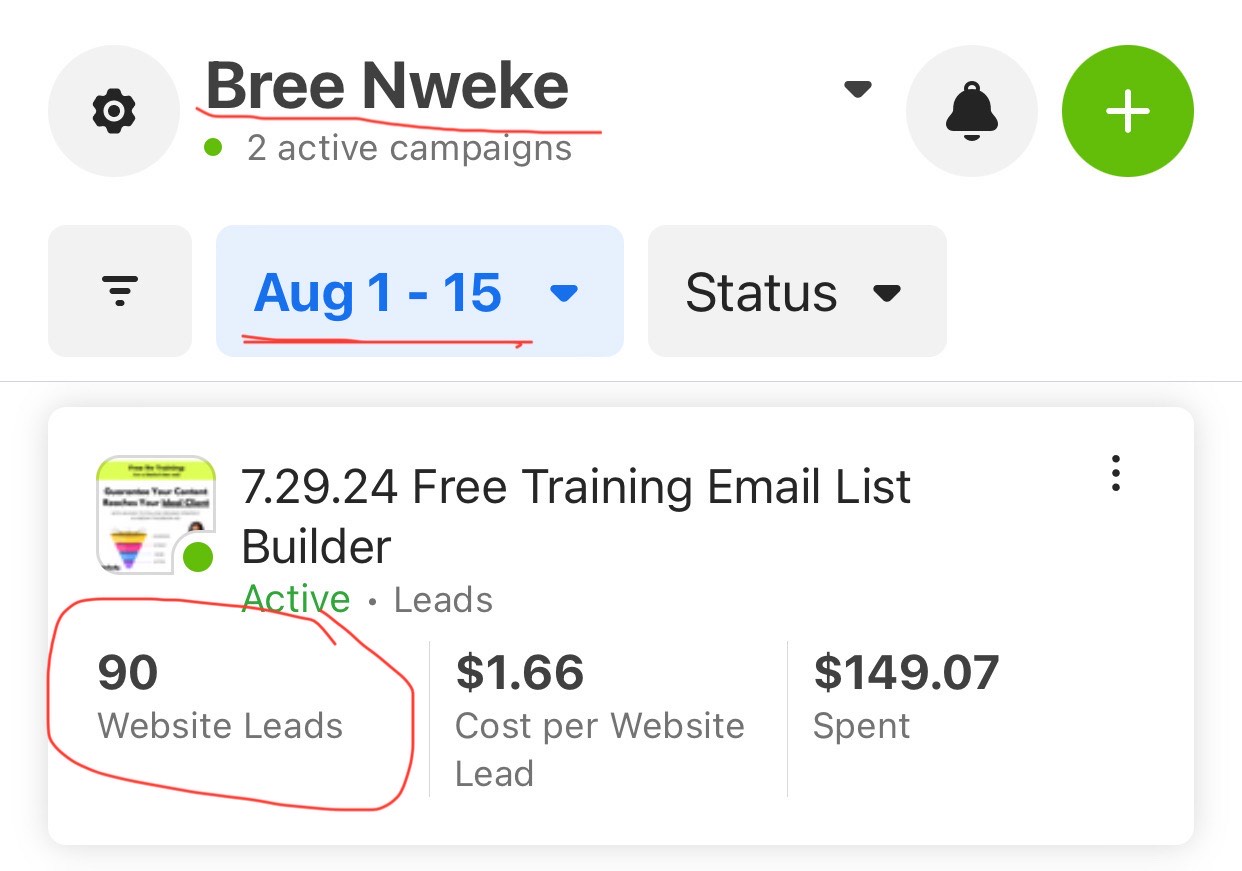Expand the account switcher arrow
This screenshot has width=1242, height=871.
[x=857, y=89]
